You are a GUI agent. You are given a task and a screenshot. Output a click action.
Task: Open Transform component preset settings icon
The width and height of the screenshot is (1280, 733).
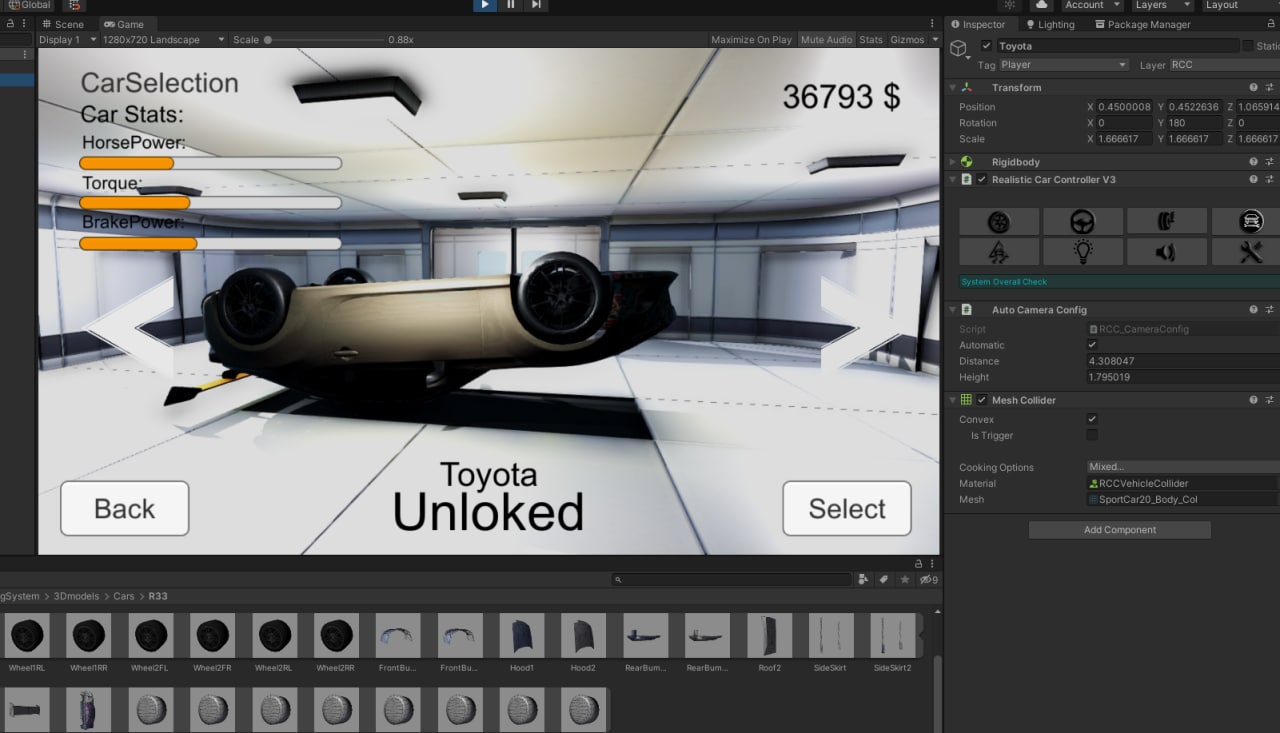point(1269,88)
